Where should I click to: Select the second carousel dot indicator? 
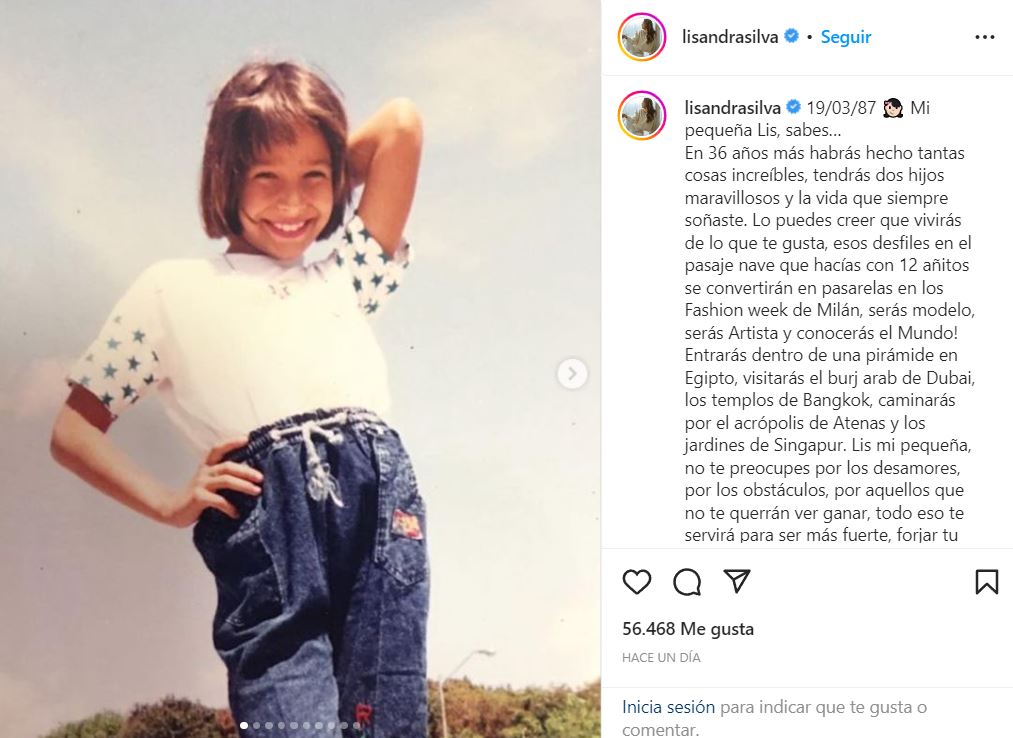[x=256, y=726]
